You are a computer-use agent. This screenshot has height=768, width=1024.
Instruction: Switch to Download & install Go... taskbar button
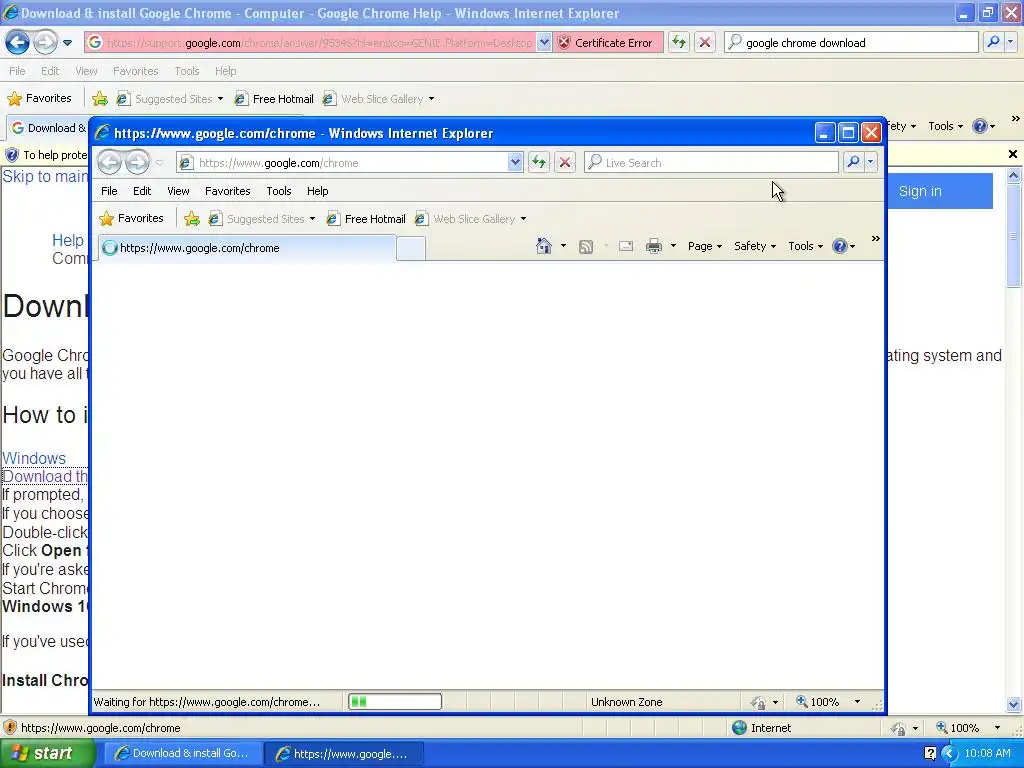pos(184,754)
